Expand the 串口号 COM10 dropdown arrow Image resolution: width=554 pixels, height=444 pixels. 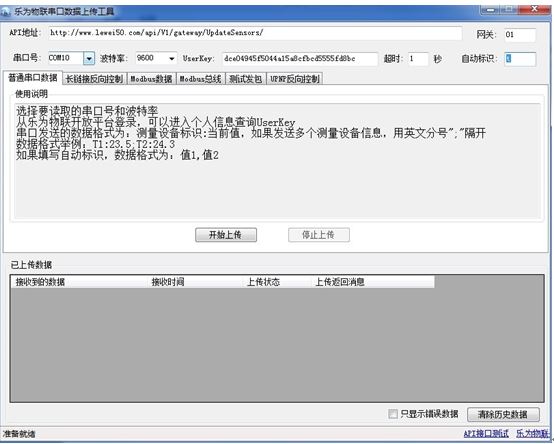point(89,58)
